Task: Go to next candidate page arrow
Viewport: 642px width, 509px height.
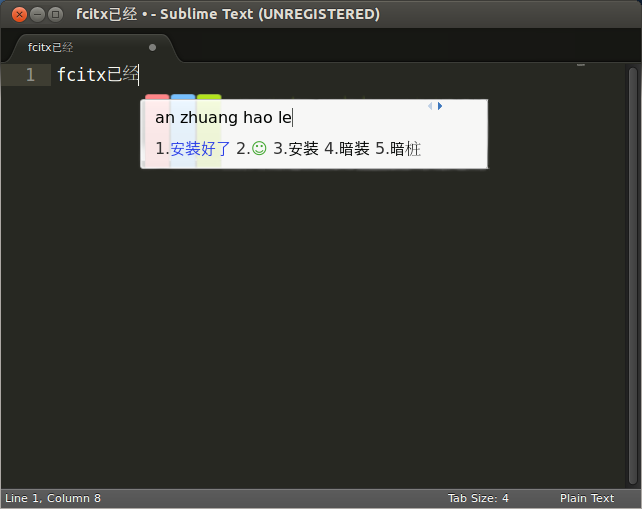Action: pos(440,106)
